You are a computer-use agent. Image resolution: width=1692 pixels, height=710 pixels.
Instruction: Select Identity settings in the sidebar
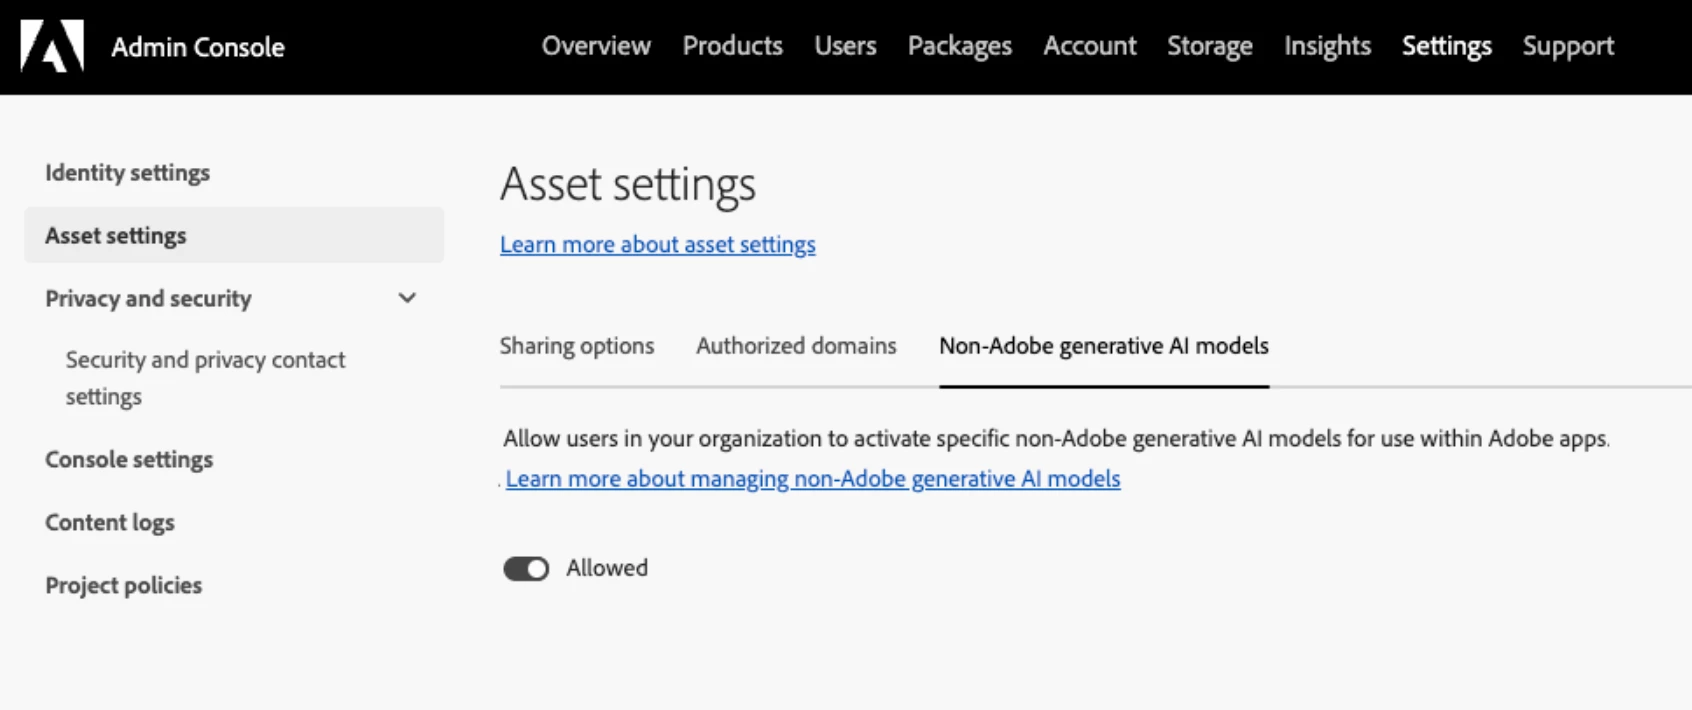[x=127, y=173]
